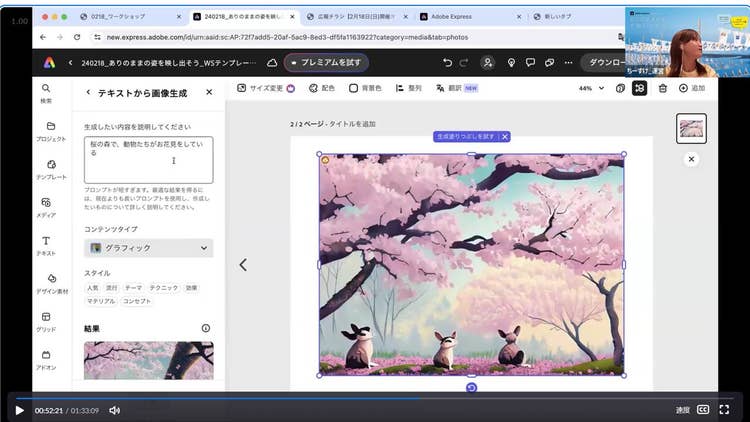750x422 pixels.
Task: Open the 背景色 background color tool
Action: [365, 88]
